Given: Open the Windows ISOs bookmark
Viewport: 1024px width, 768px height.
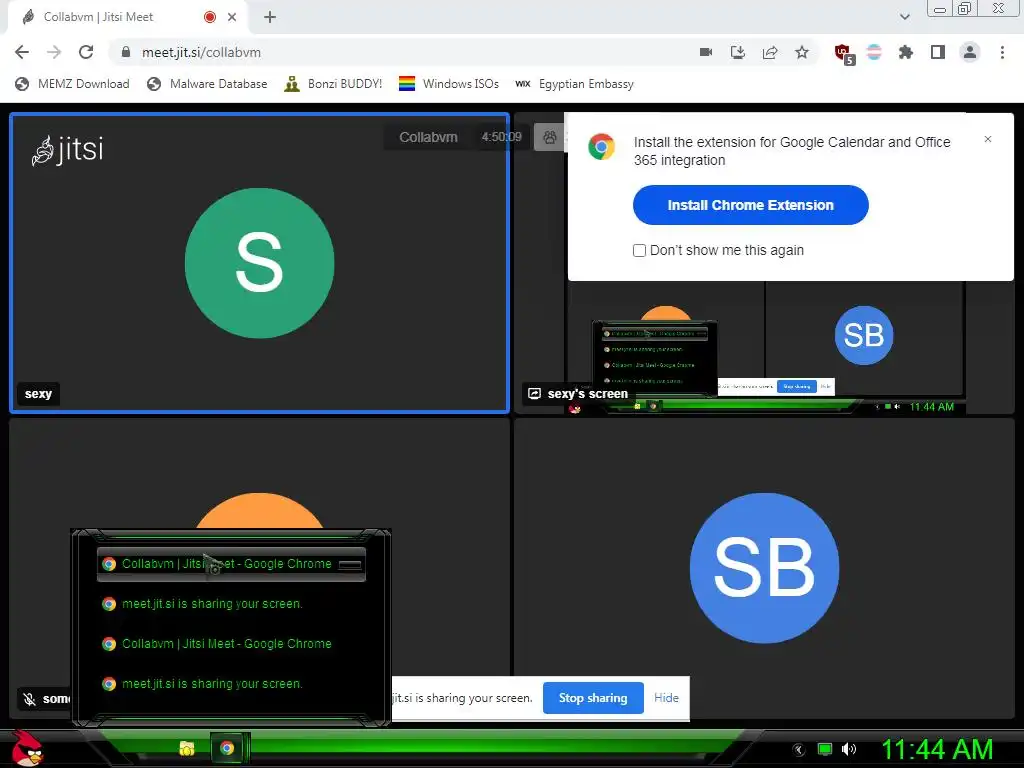Looking at the screenshot, I should [449, 84].
